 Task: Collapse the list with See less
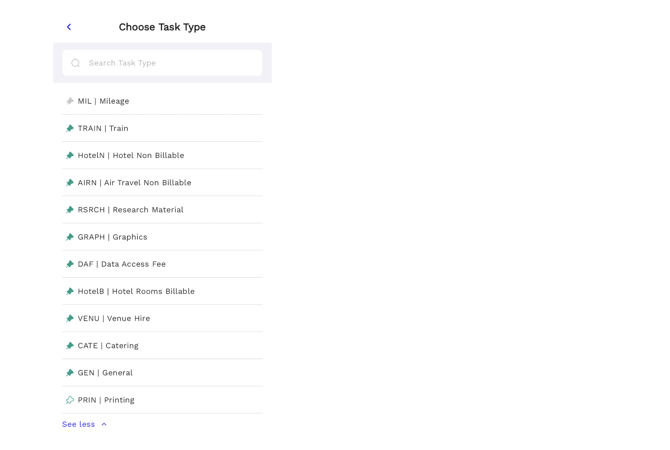click(79, 424)
